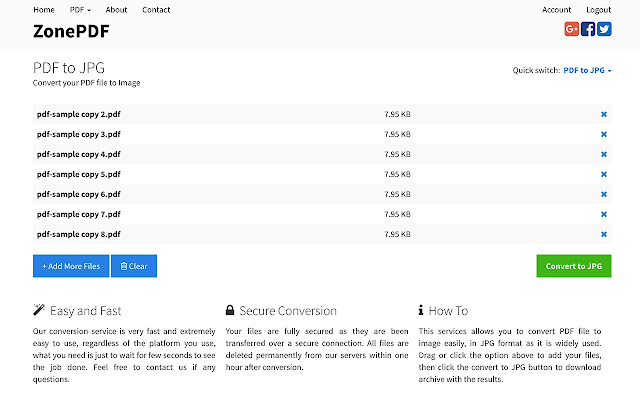Expand the PDF dropdown in the navigation
The width and height of the screenshot is (640, 400).
[80, 10]
